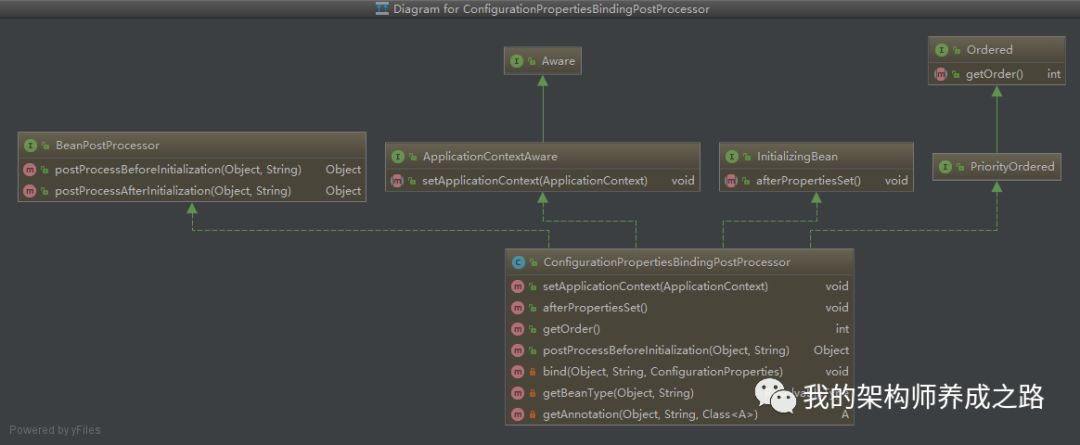The width and height of the screenshot is (1080, 445).
Task: Click the diagram icon in title bar
Action: pyautogui.click(x=382, y=9)
